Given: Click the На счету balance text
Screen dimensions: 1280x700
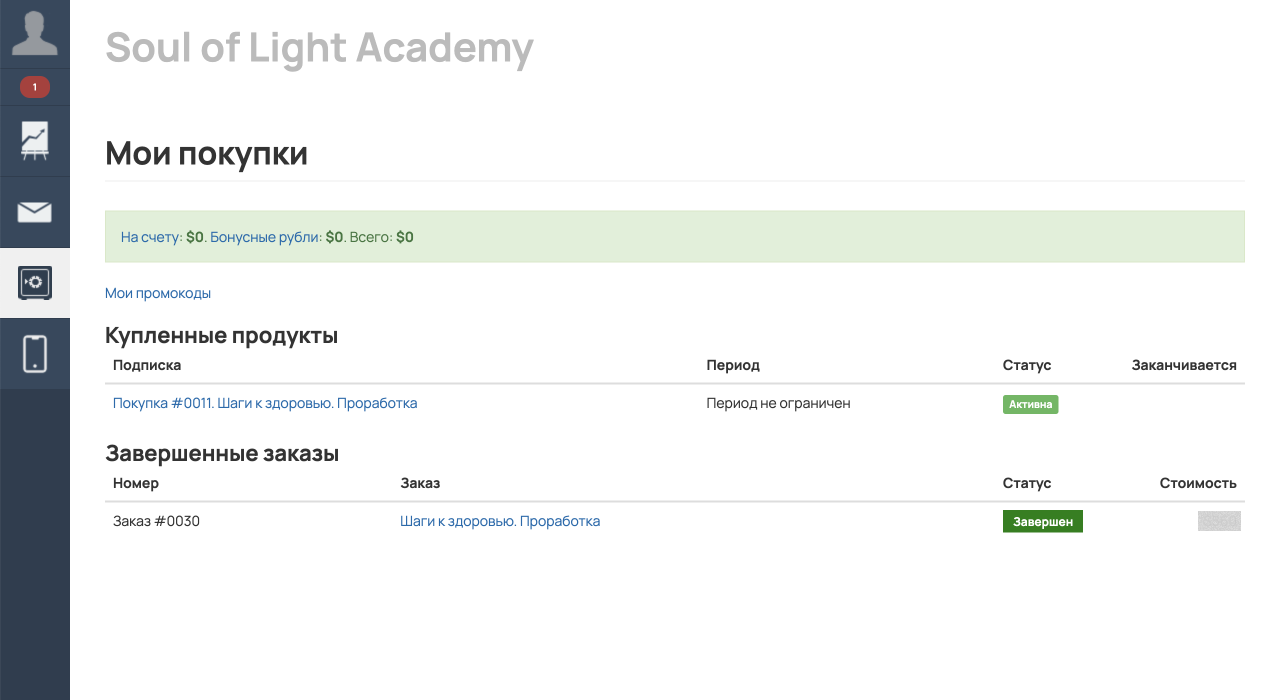Looking at the screenshot, I should click(151, 237).
